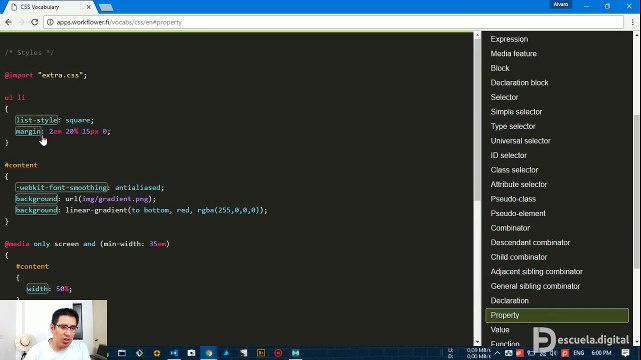Viewport: 641px width, 360px height.
Task: Click the @media keyword in code
Action: [17, 244]
